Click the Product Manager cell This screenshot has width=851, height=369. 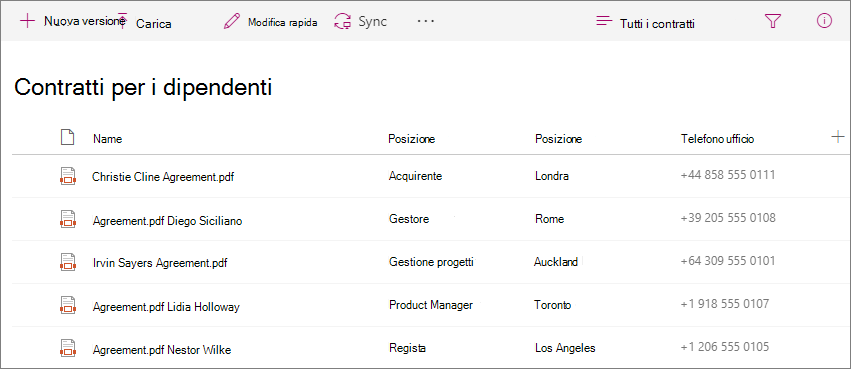coord(431,305)
